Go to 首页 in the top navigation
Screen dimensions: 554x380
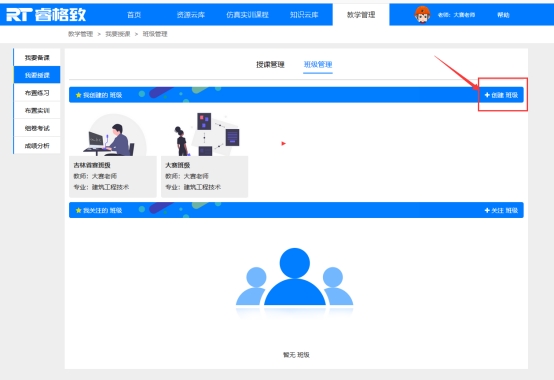click(x=134, y=15)
